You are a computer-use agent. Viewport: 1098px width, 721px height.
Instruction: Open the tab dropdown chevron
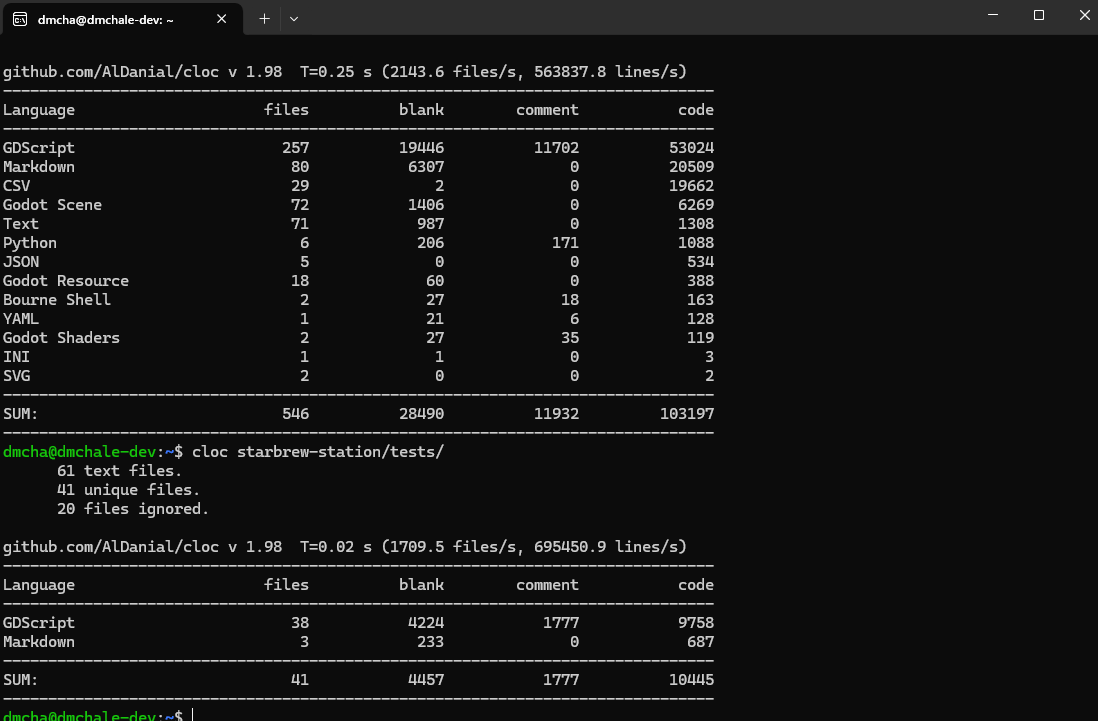(x=294, y=17)
